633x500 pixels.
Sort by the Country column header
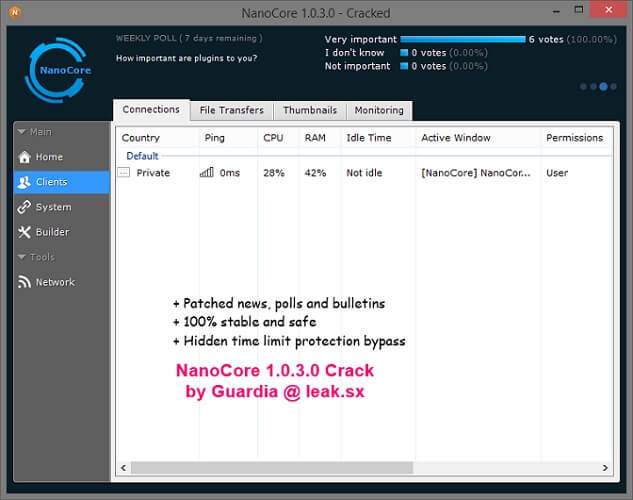coord(157,138)
